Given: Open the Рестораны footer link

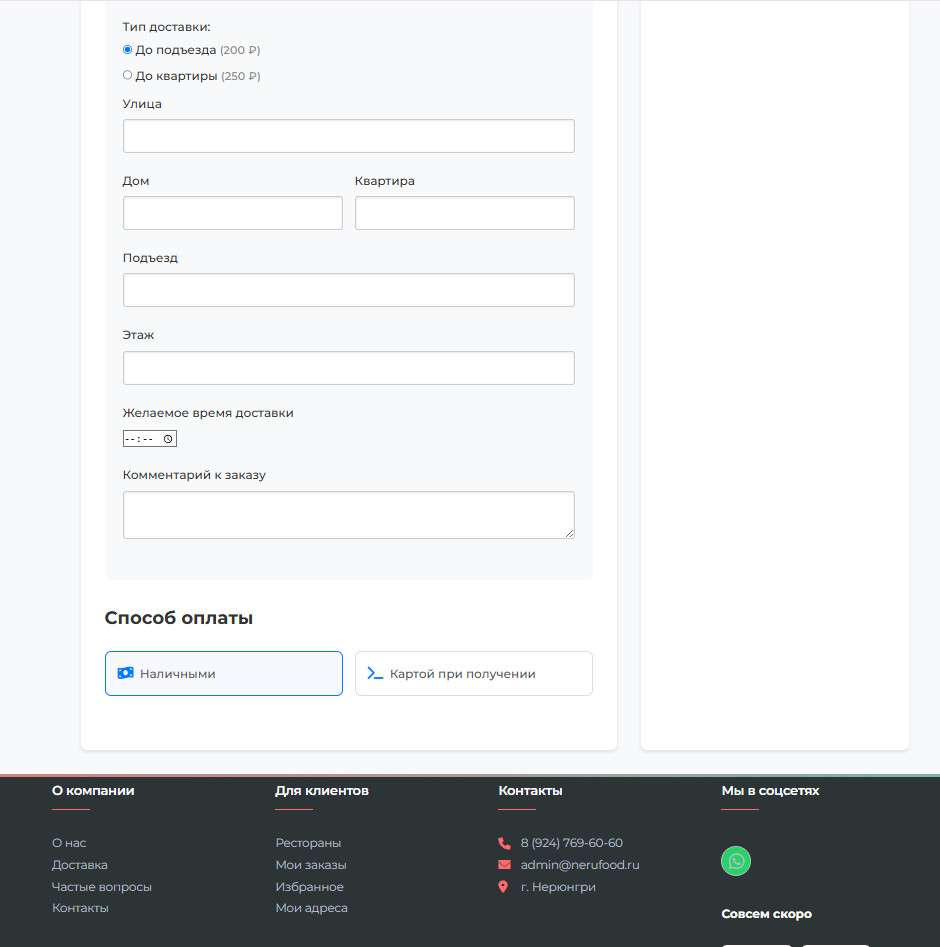Looking at the screenshot, I should pos(308,843).
